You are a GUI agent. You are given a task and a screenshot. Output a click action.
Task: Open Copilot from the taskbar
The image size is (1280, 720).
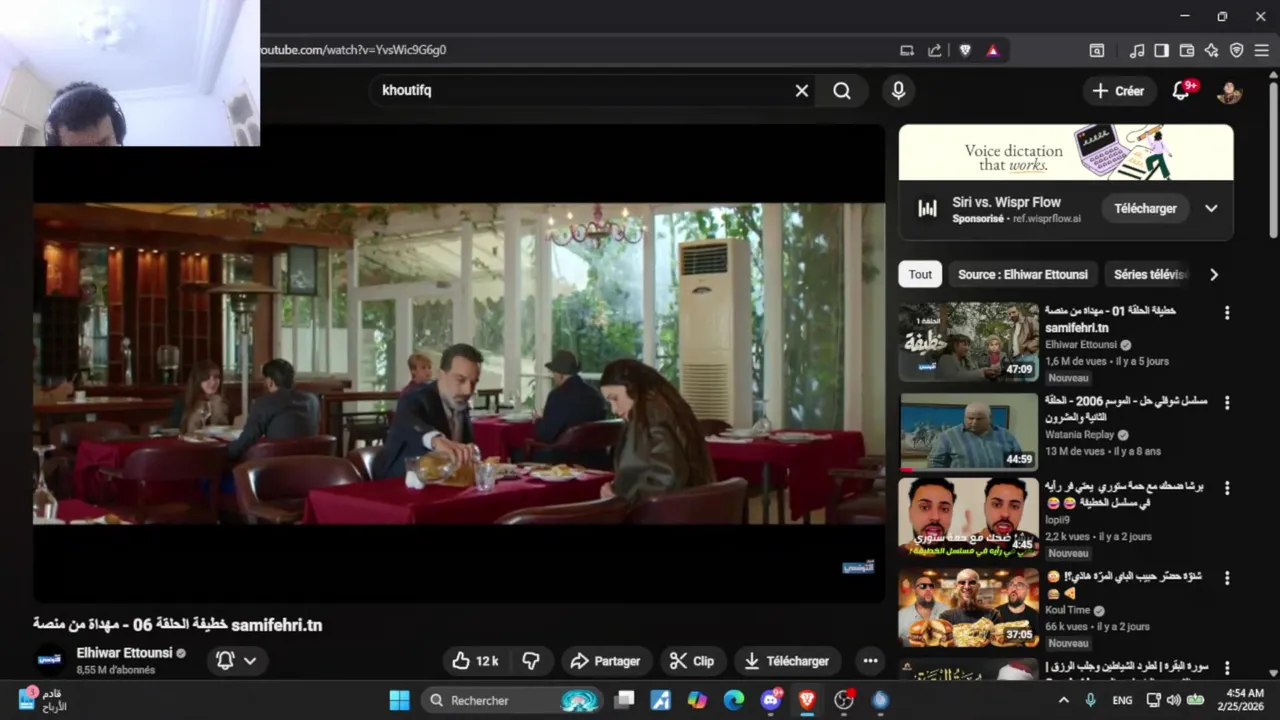697,700
